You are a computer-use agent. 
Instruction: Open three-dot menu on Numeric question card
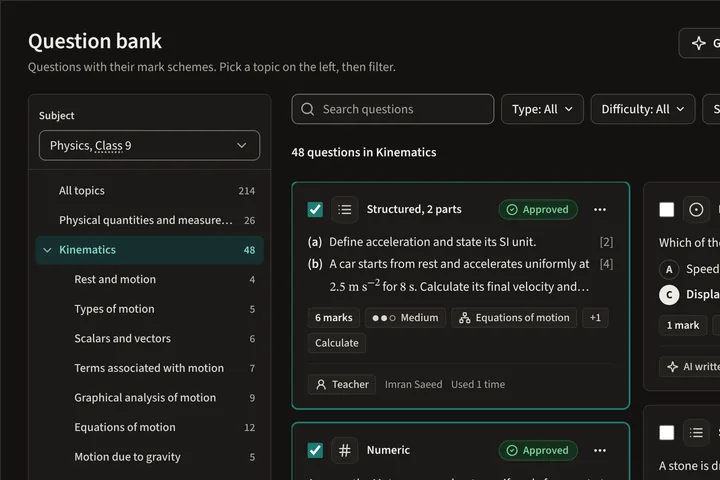[x=600, y=450]
